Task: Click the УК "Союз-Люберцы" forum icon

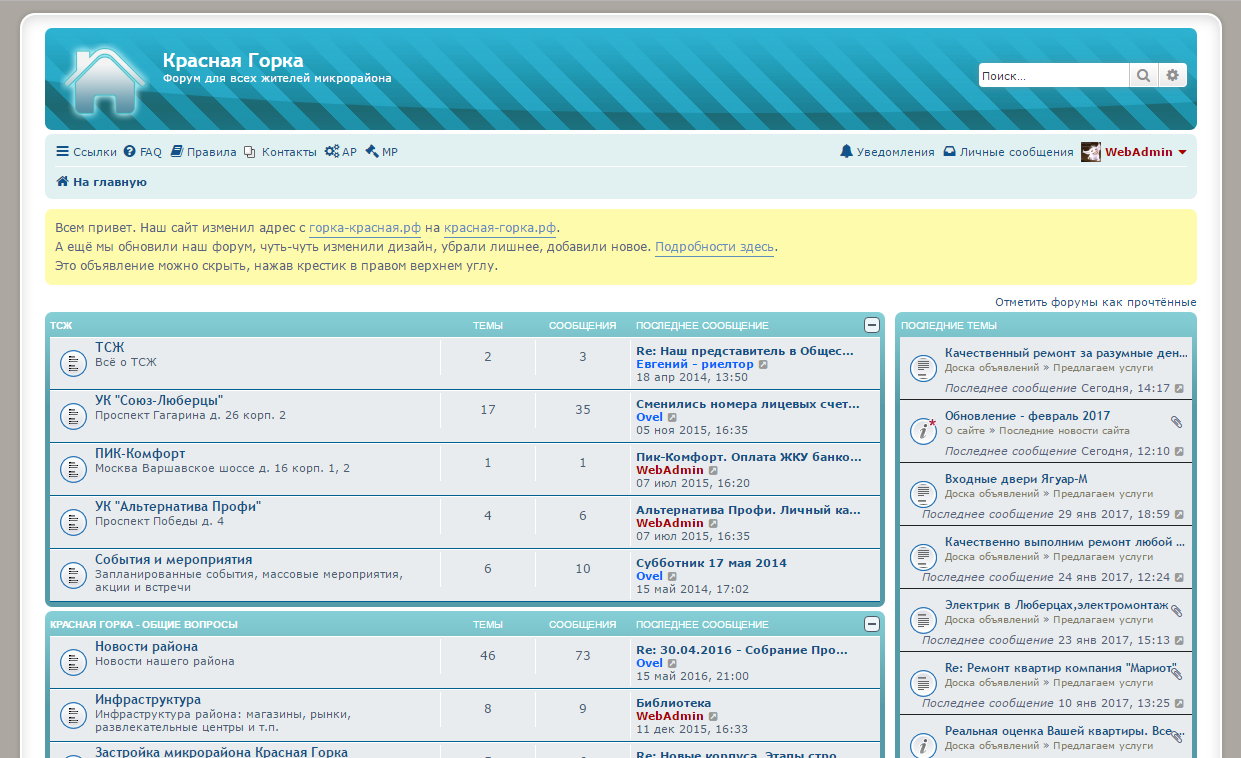Action: point(73,416)
